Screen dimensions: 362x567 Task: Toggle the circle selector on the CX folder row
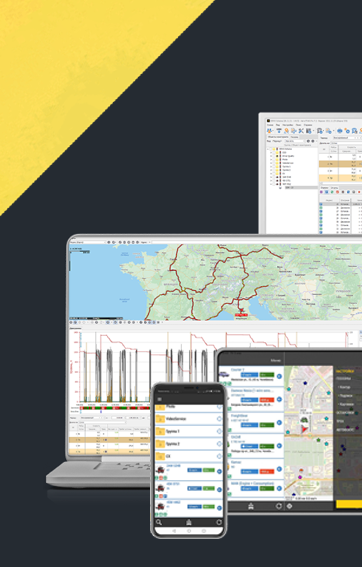219,456
